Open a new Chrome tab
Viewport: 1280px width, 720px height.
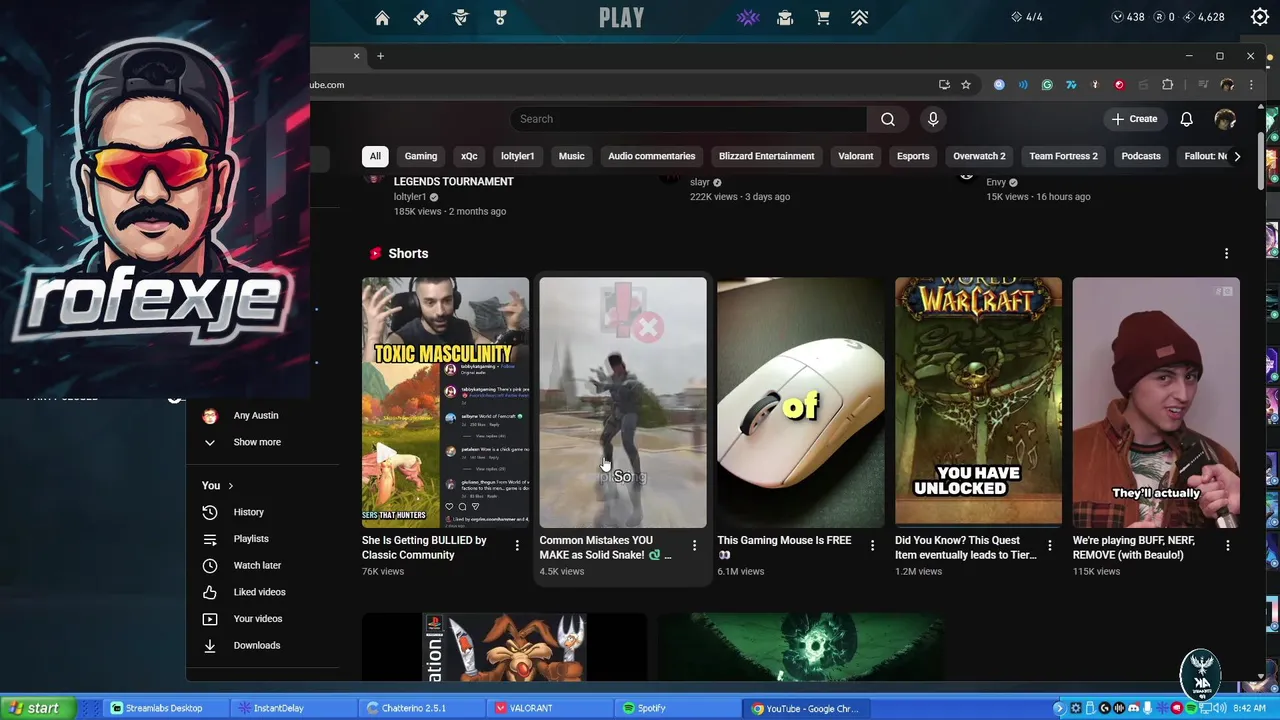380,56
